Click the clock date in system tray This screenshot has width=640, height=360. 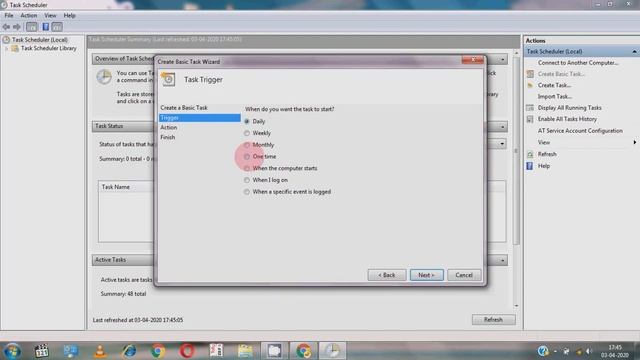pyautogui.click(x=615, y=351)
